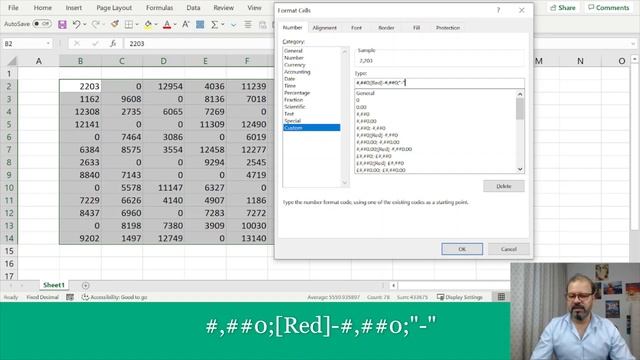Open Customize Quick Access Toolbar chevron
640x360 pixels.
[233, 25]
